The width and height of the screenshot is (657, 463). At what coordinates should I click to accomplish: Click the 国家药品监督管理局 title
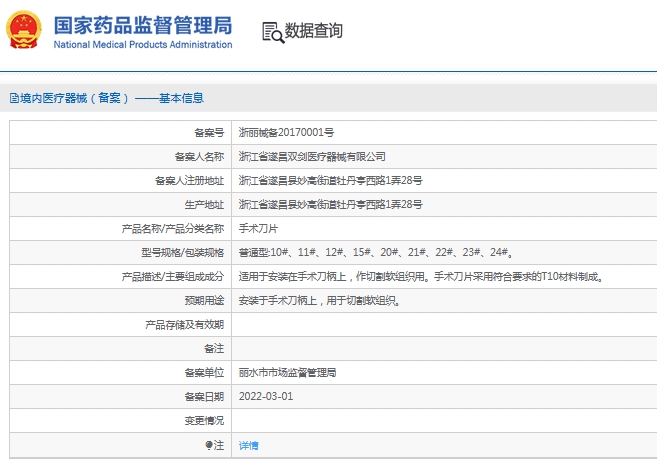tap(143, 26)
